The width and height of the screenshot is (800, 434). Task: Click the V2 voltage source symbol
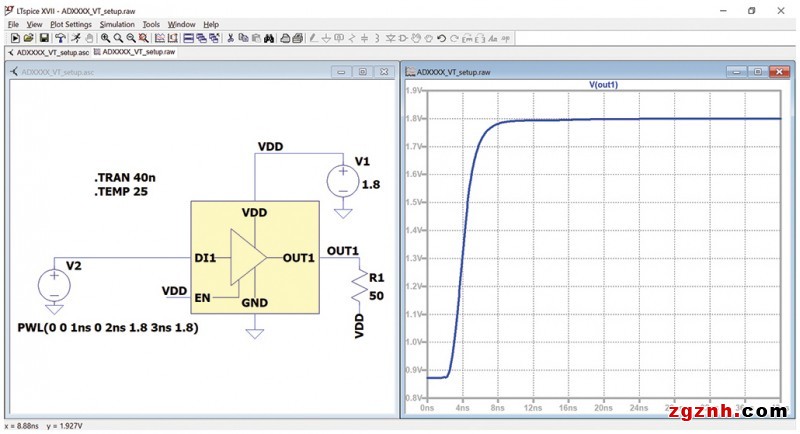coord(54,286)
